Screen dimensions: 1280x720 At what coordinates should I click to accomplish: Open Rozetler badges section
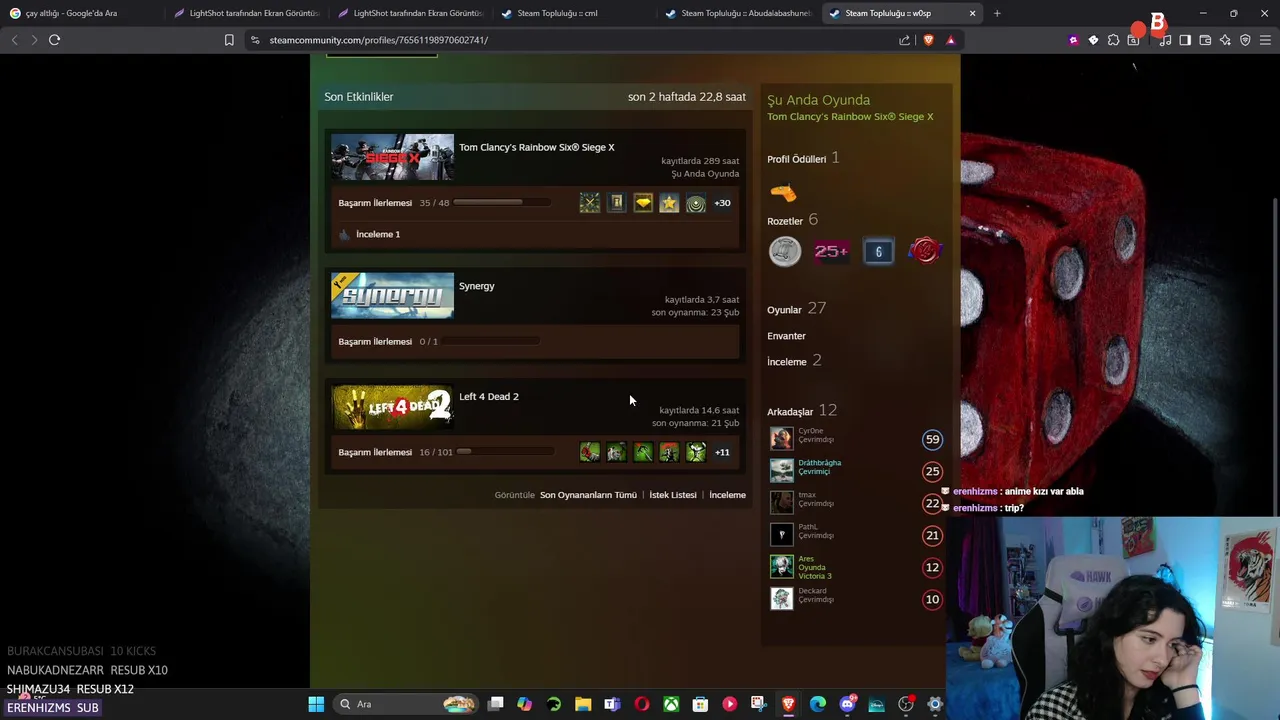click(x=785, y=221)
